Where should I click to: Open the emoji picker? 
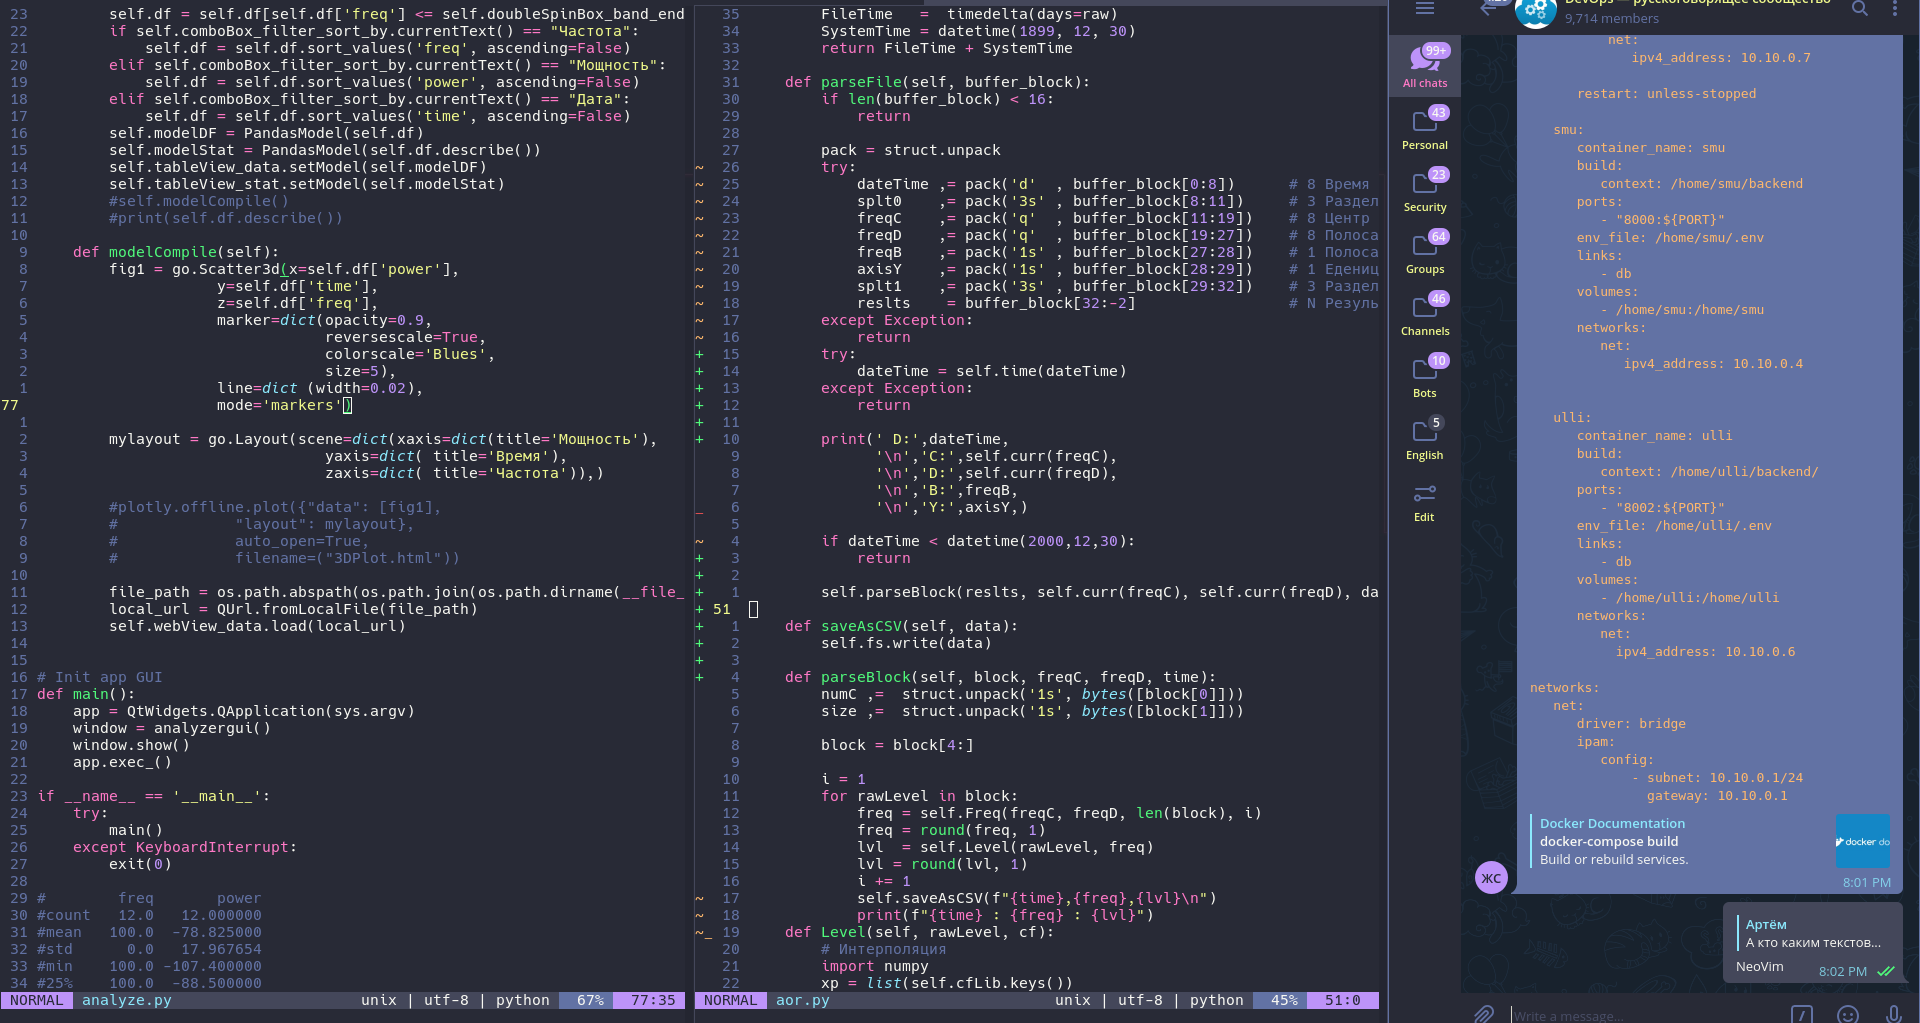tap(1848, 1014)
